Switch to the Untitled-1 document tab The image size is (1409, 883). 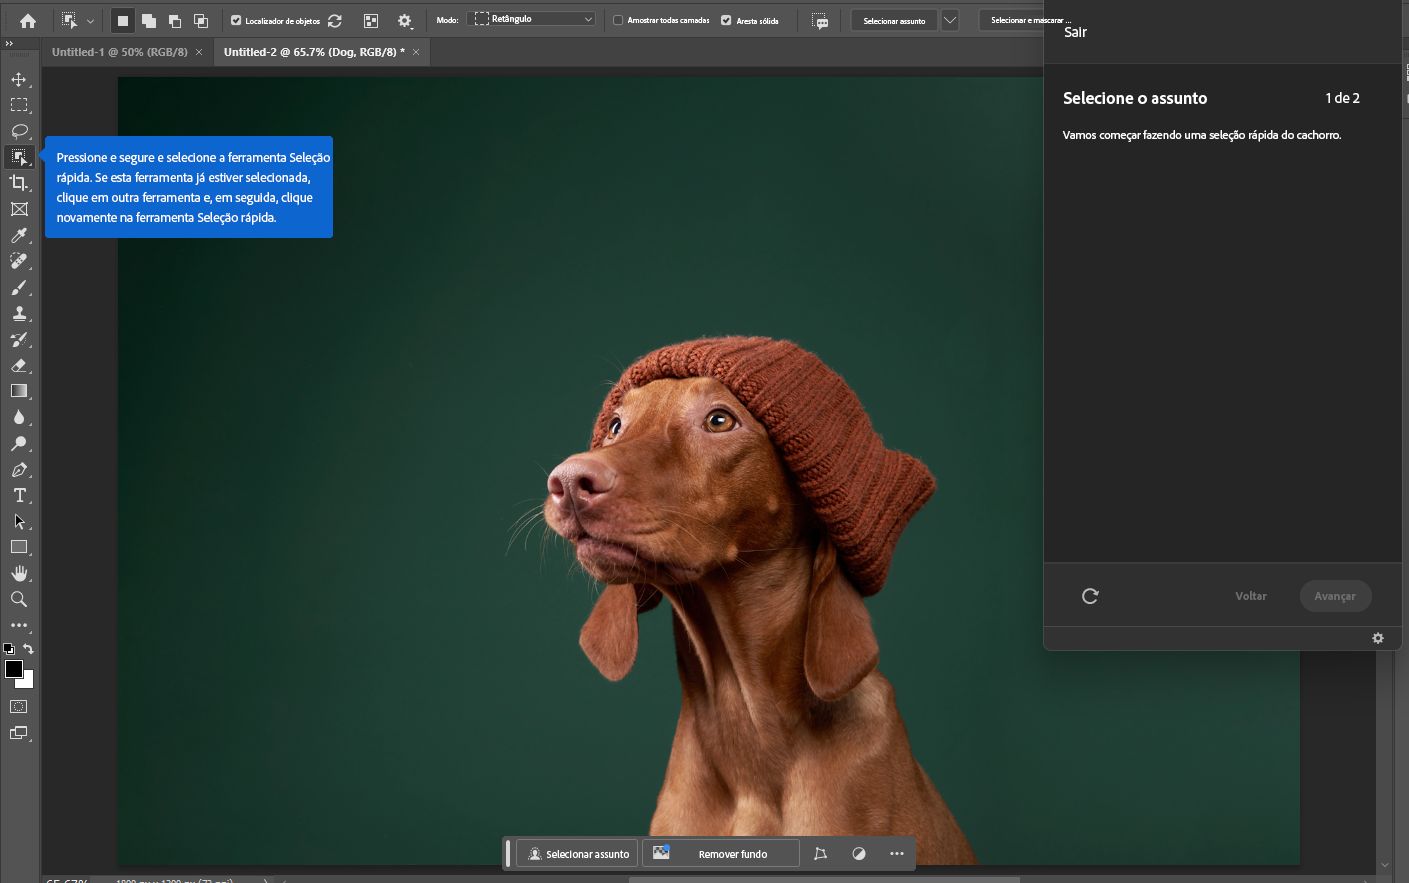[x=119, y=52]
